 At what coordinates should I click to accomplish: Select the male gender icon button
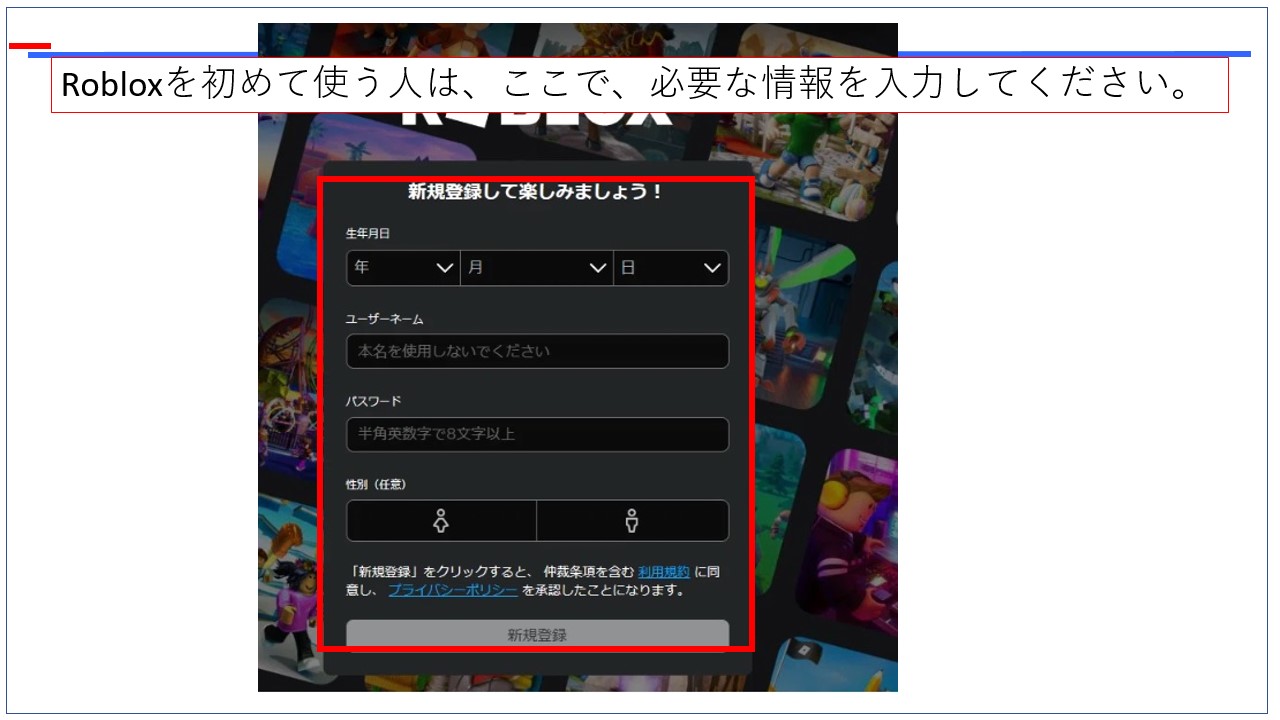pos(633,521)
